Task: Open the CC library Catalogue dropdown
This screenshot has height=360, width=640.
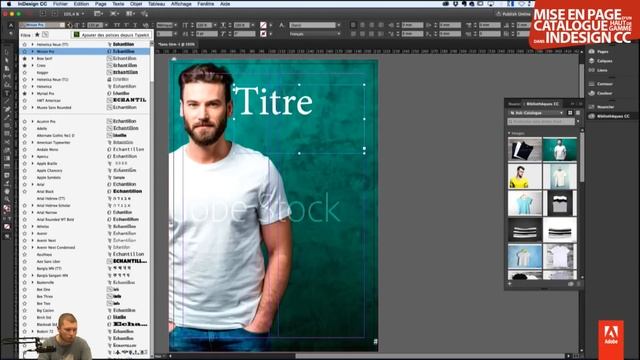Action: click(x=536, y=113)
